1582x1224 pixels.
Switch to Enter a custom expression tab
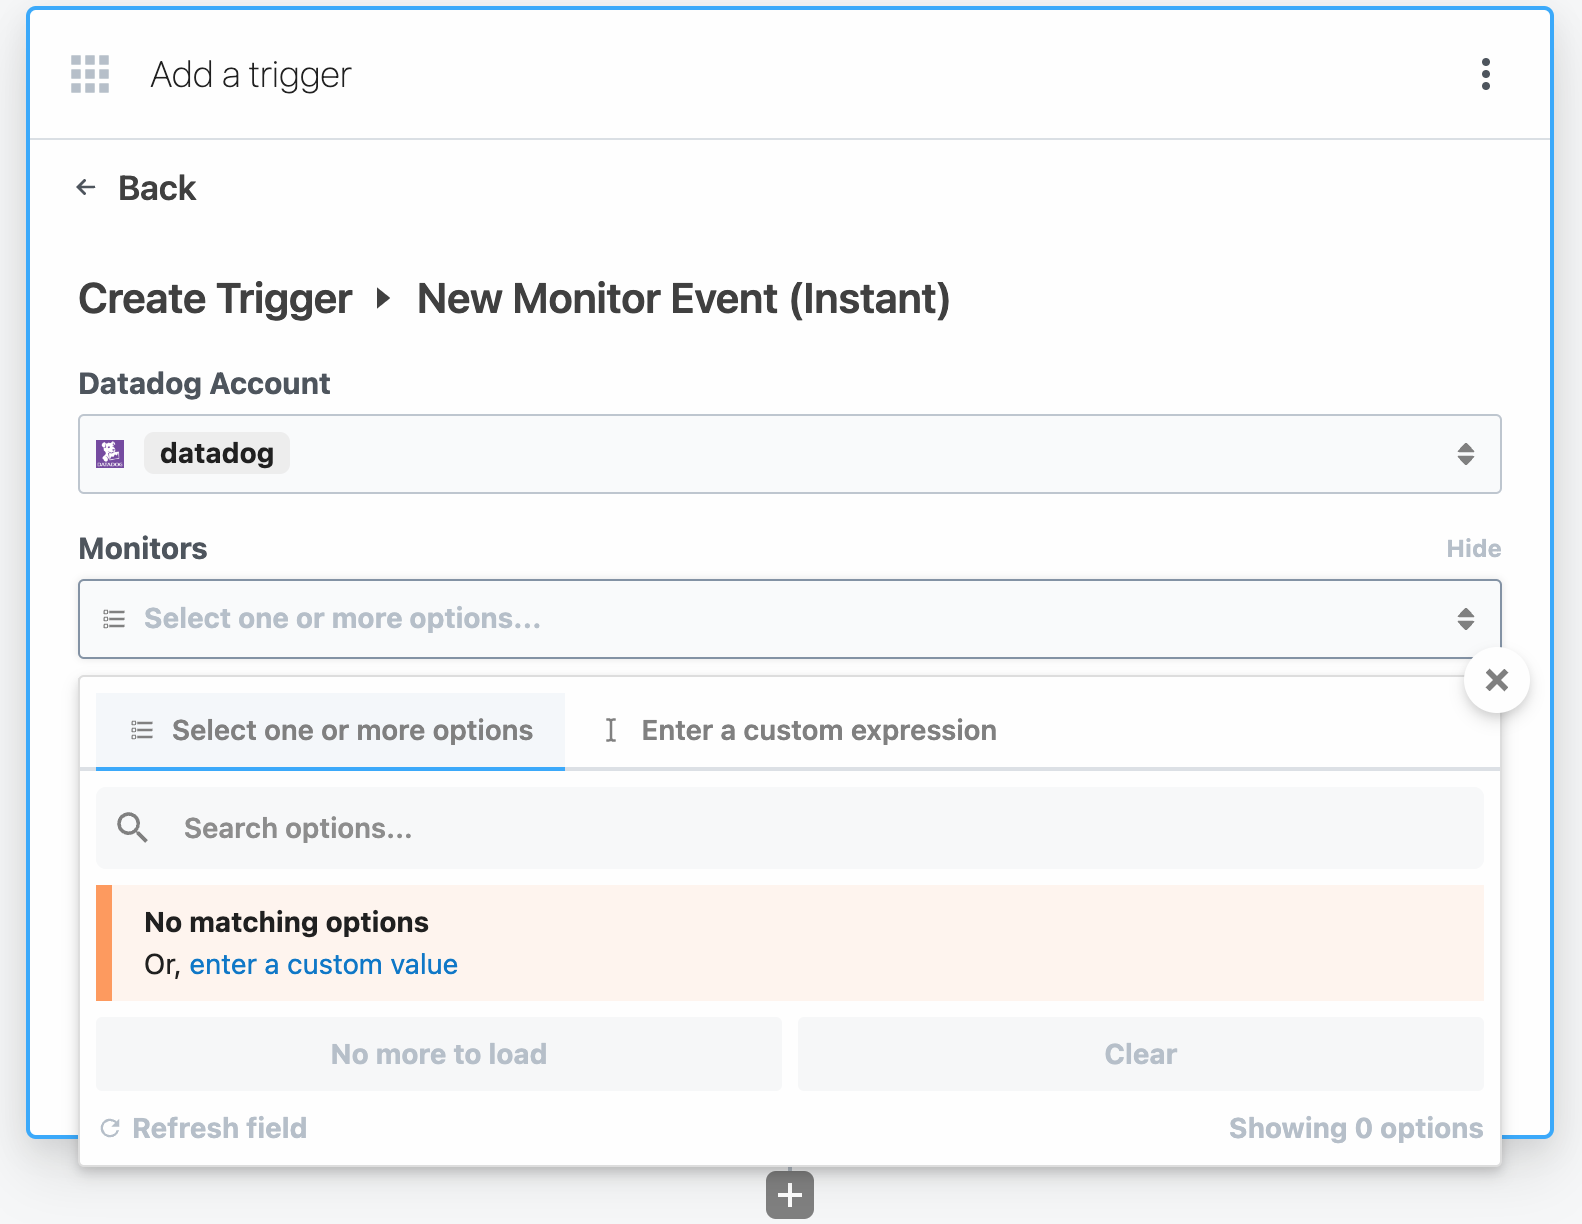coord(800,731)
